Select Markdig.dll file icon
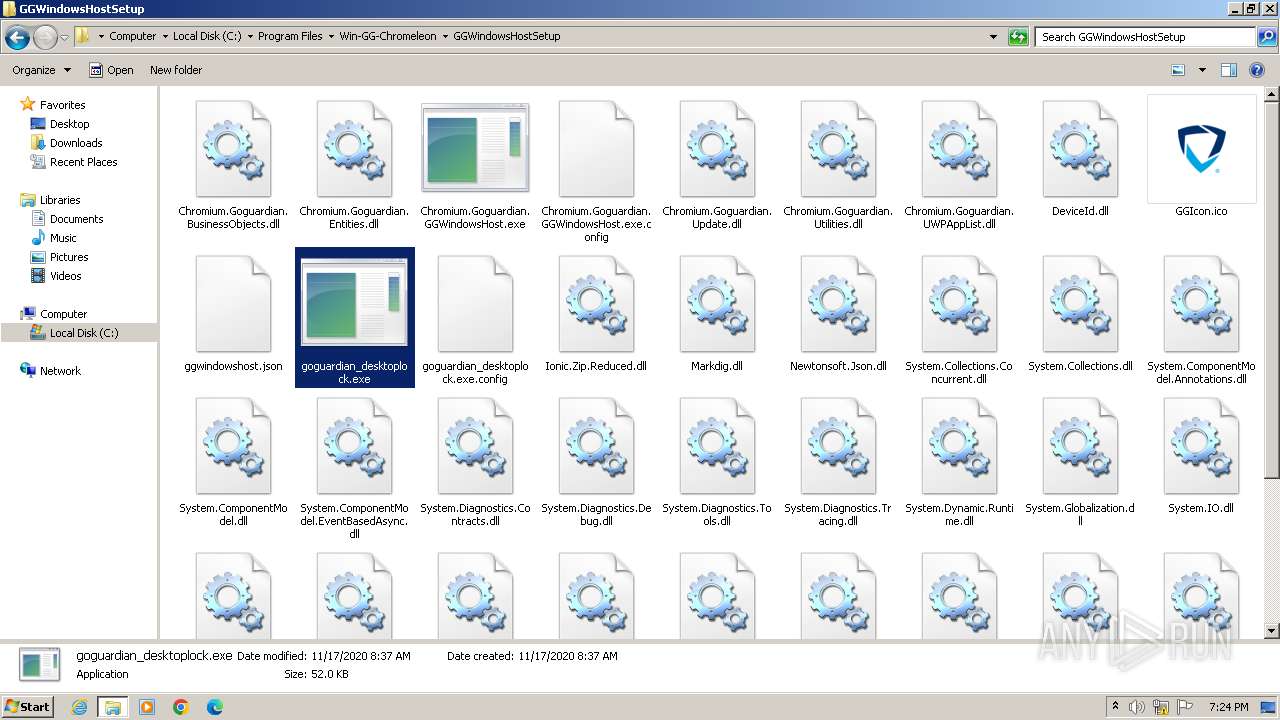This screenshot has width=1280, height=720. (x=717, y=303)
